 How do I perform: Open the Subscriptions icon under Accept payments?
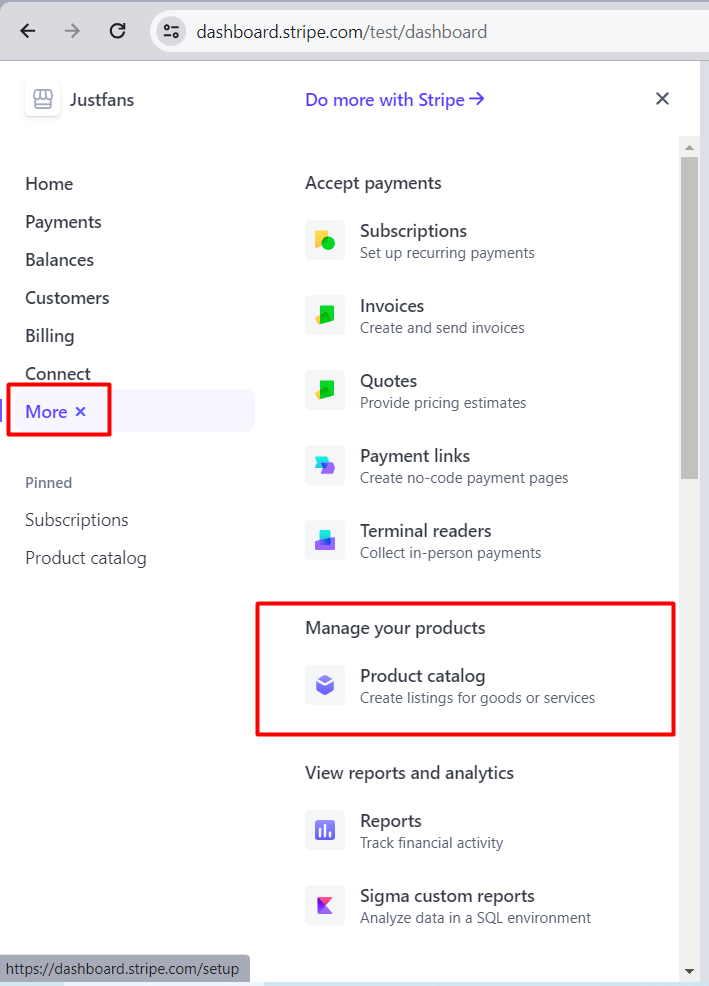[325, 240]
